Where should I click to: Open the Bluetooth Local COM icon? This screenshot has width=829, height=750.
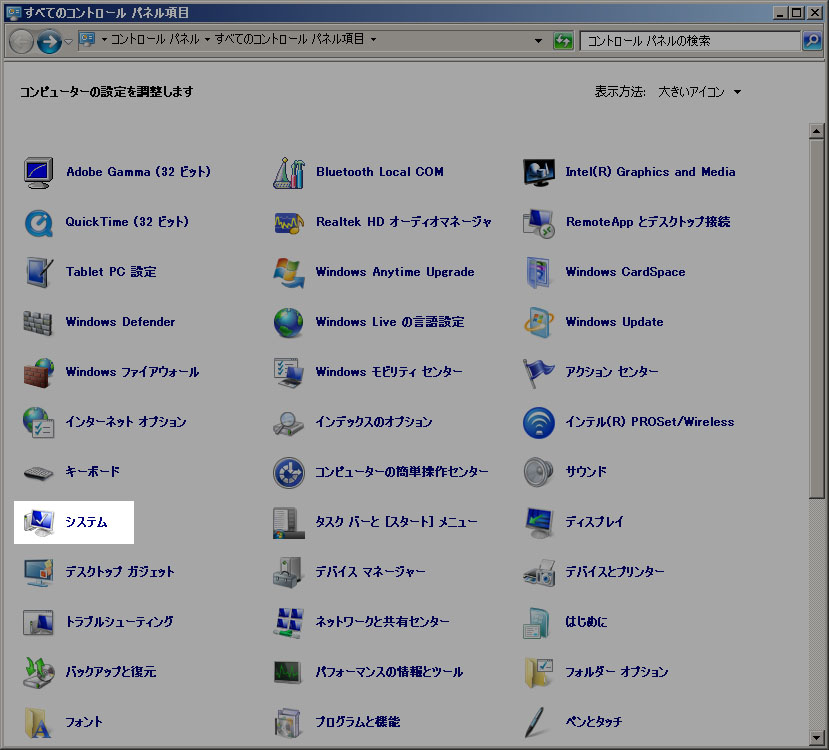[289, 172]
